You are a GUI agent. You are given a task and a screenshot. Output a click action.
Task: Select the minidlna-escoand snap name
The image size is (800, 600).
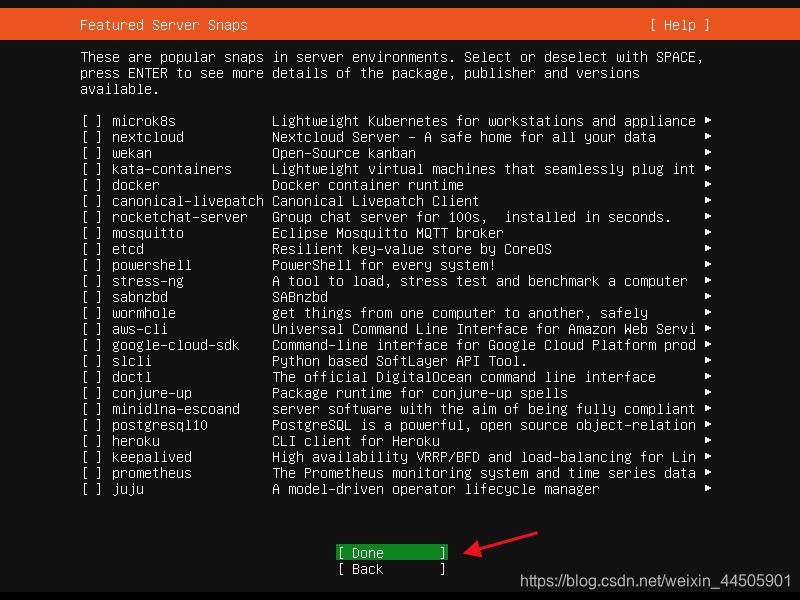point(176,409)
